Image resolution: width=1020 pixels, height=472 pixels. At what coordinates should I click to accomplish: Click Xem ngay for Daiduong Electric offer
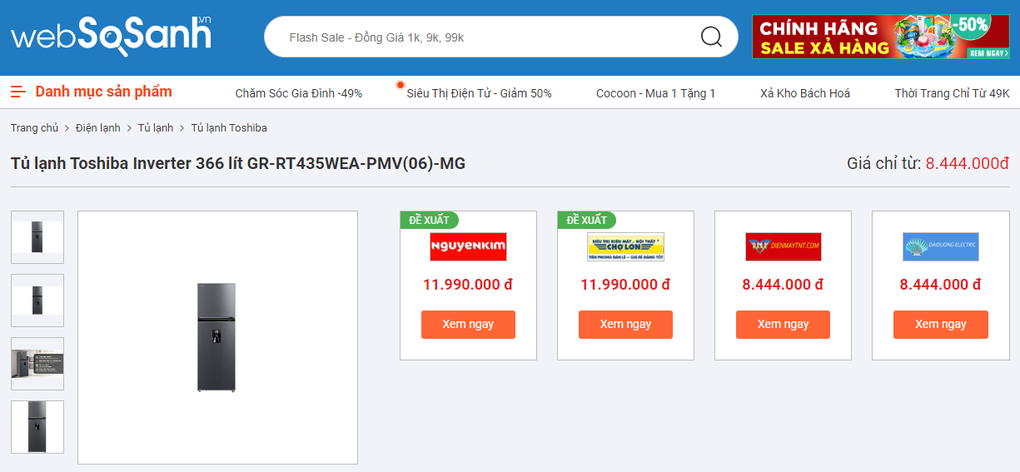point(941,324)
